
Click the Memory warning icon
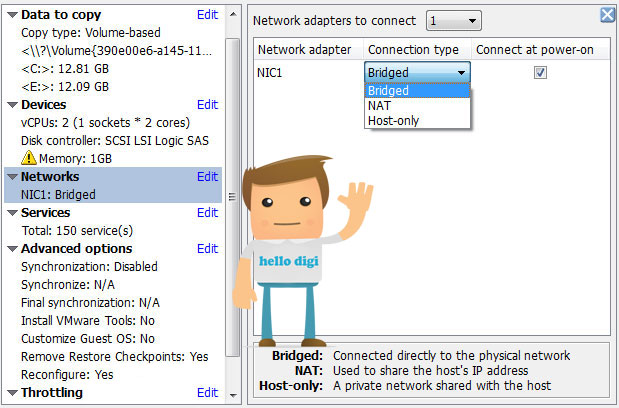coord(28,158)
